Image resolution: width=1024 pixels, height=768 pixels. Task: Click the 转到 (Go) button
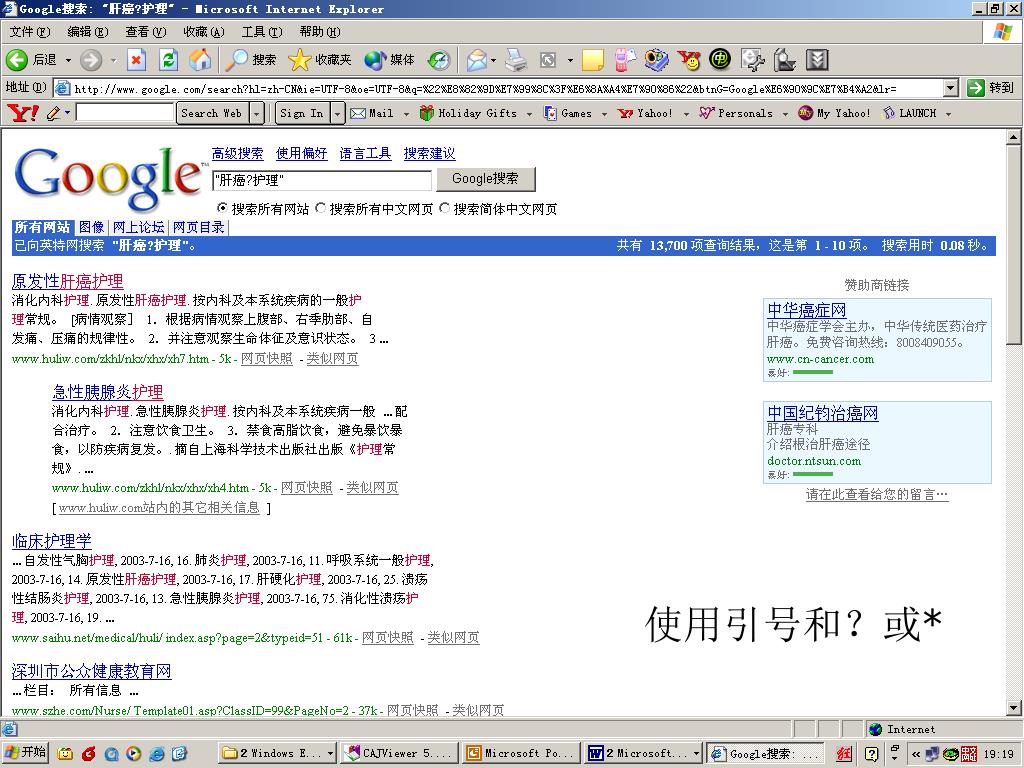click(991, 88)
